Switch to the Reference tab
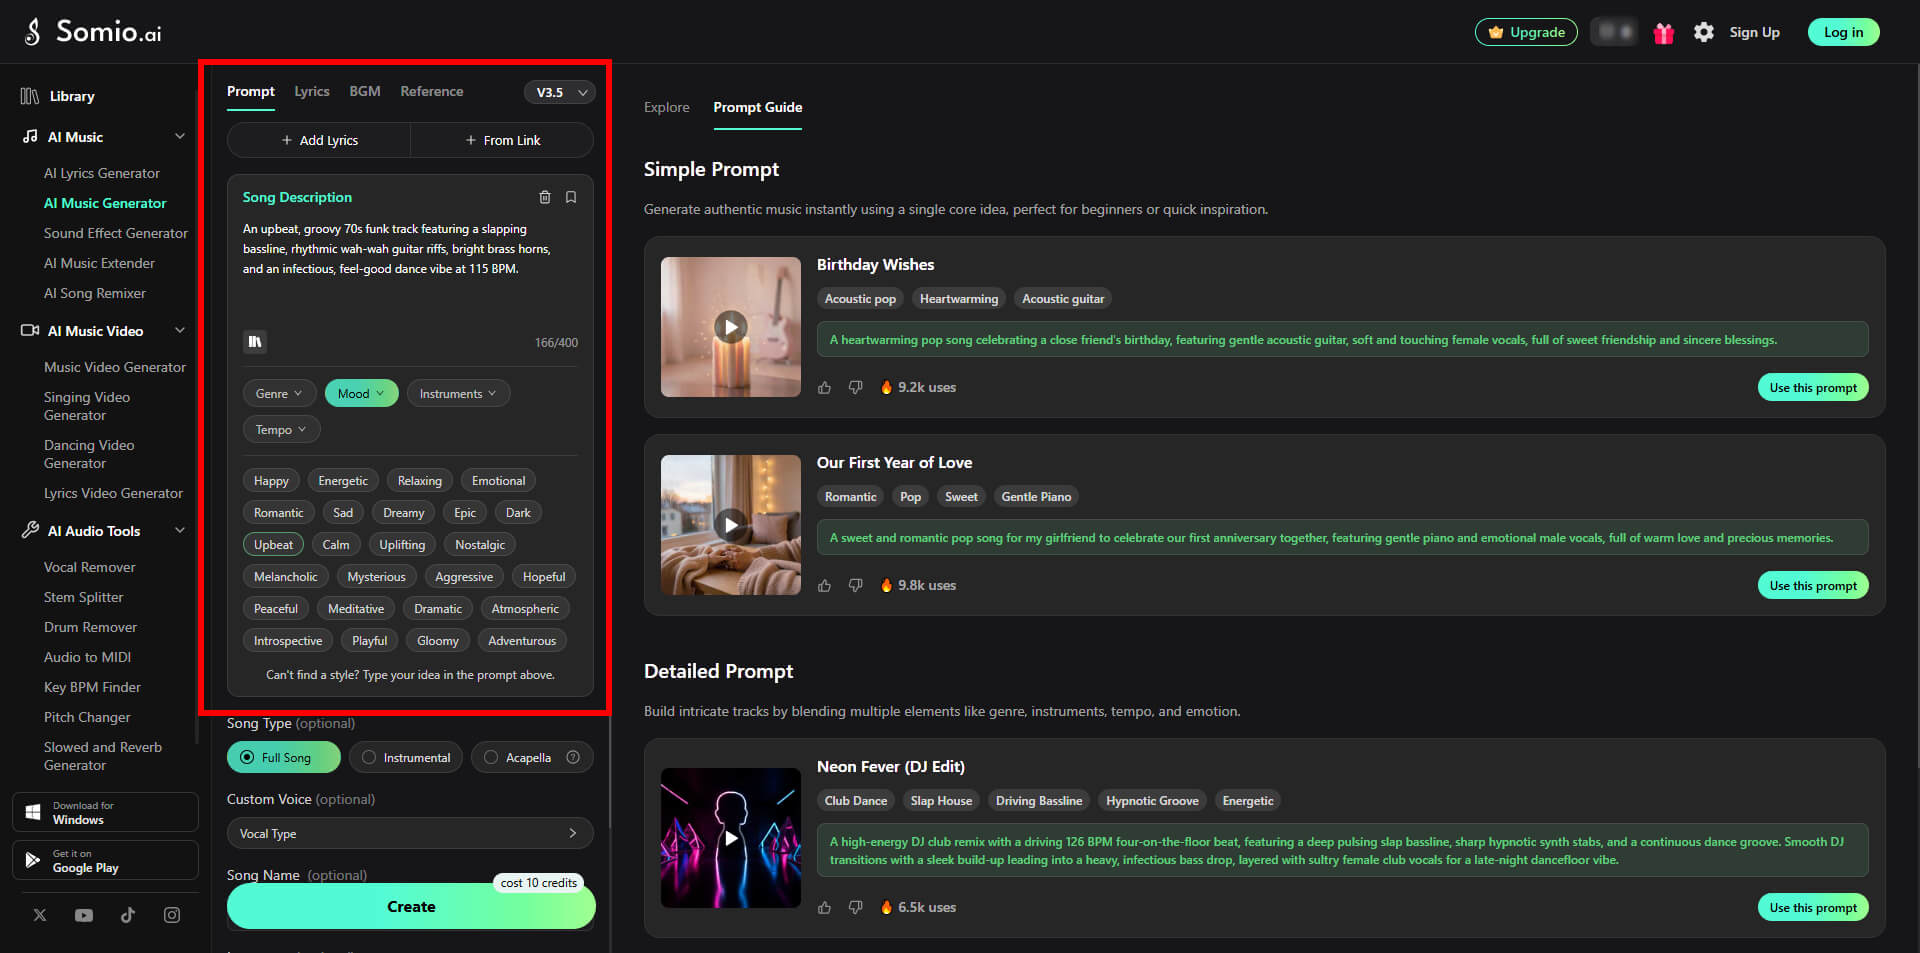The height and width of the screenshot is (953, 1920). (432, 91)
